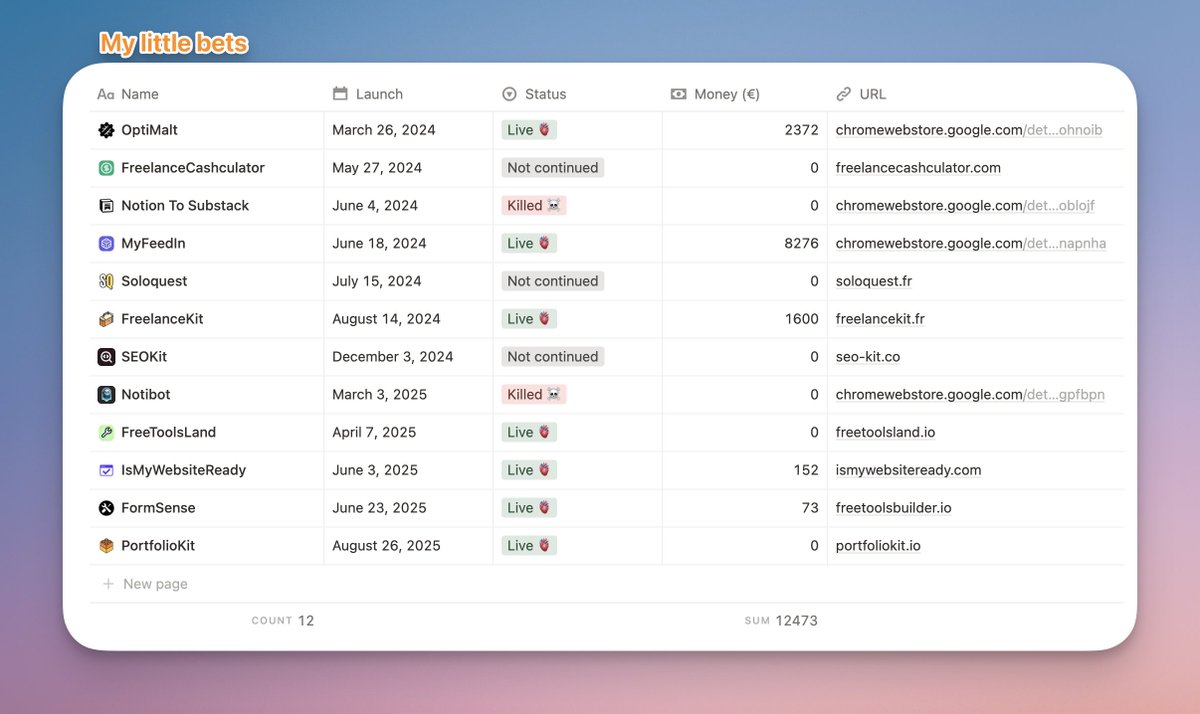Click the PortfolioKit page icon
This screenshot has height=714, width=1200.
click(106, 546)
